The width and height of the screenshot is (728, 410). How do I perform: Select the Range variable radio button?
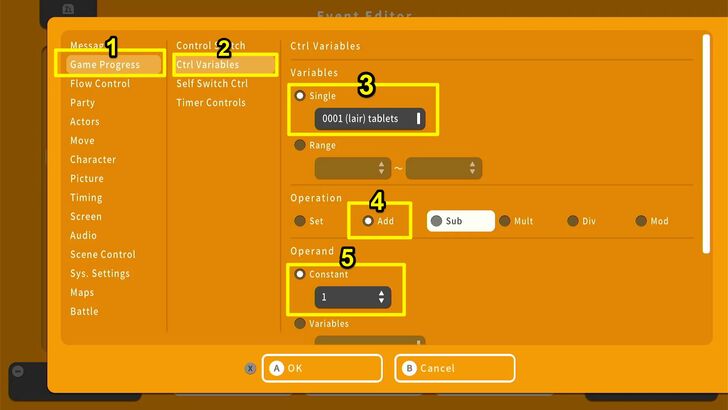pos(300,145)
